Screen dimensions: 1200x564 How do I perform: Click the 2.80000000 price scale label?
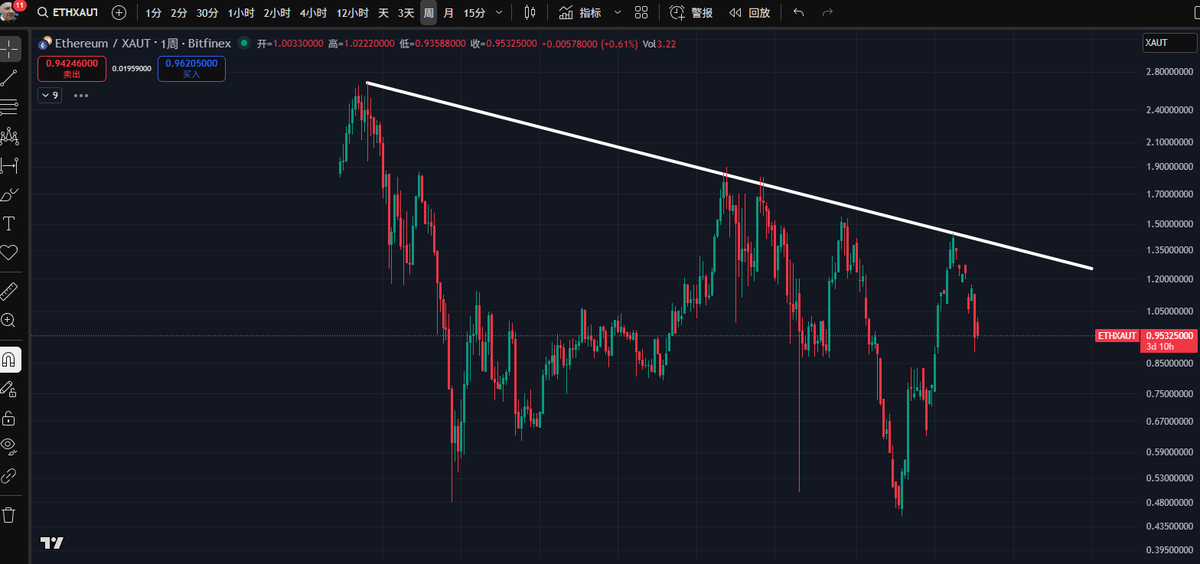(1169, 72)
